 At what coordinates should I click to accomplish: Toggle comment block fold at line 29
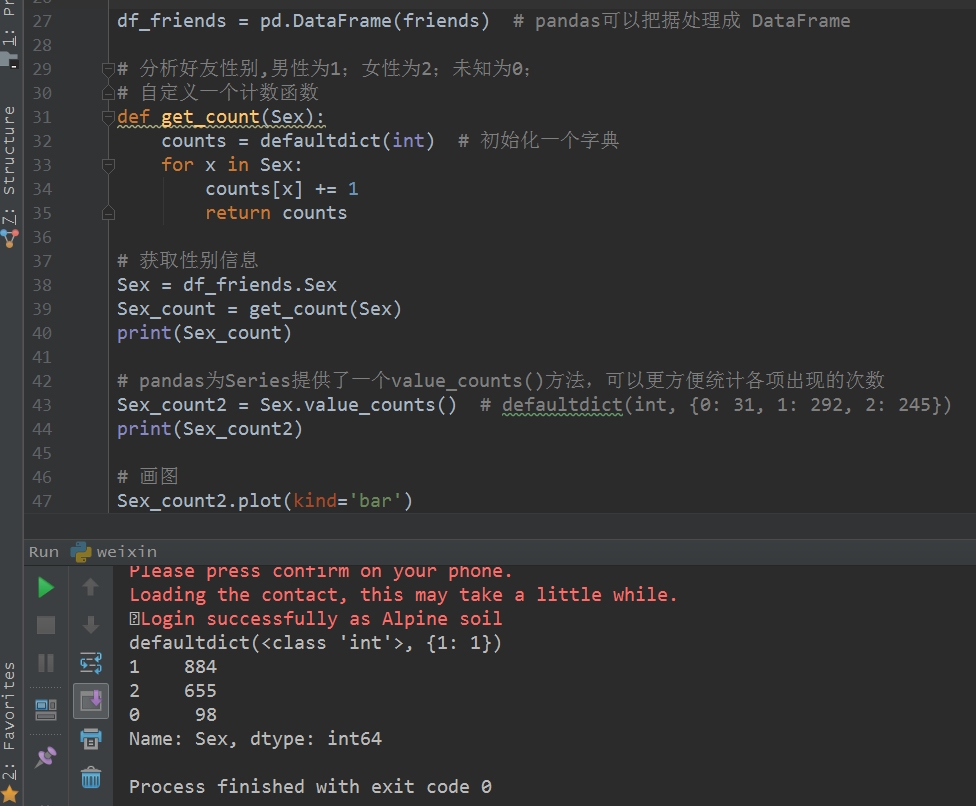click(x=108, y=68)
